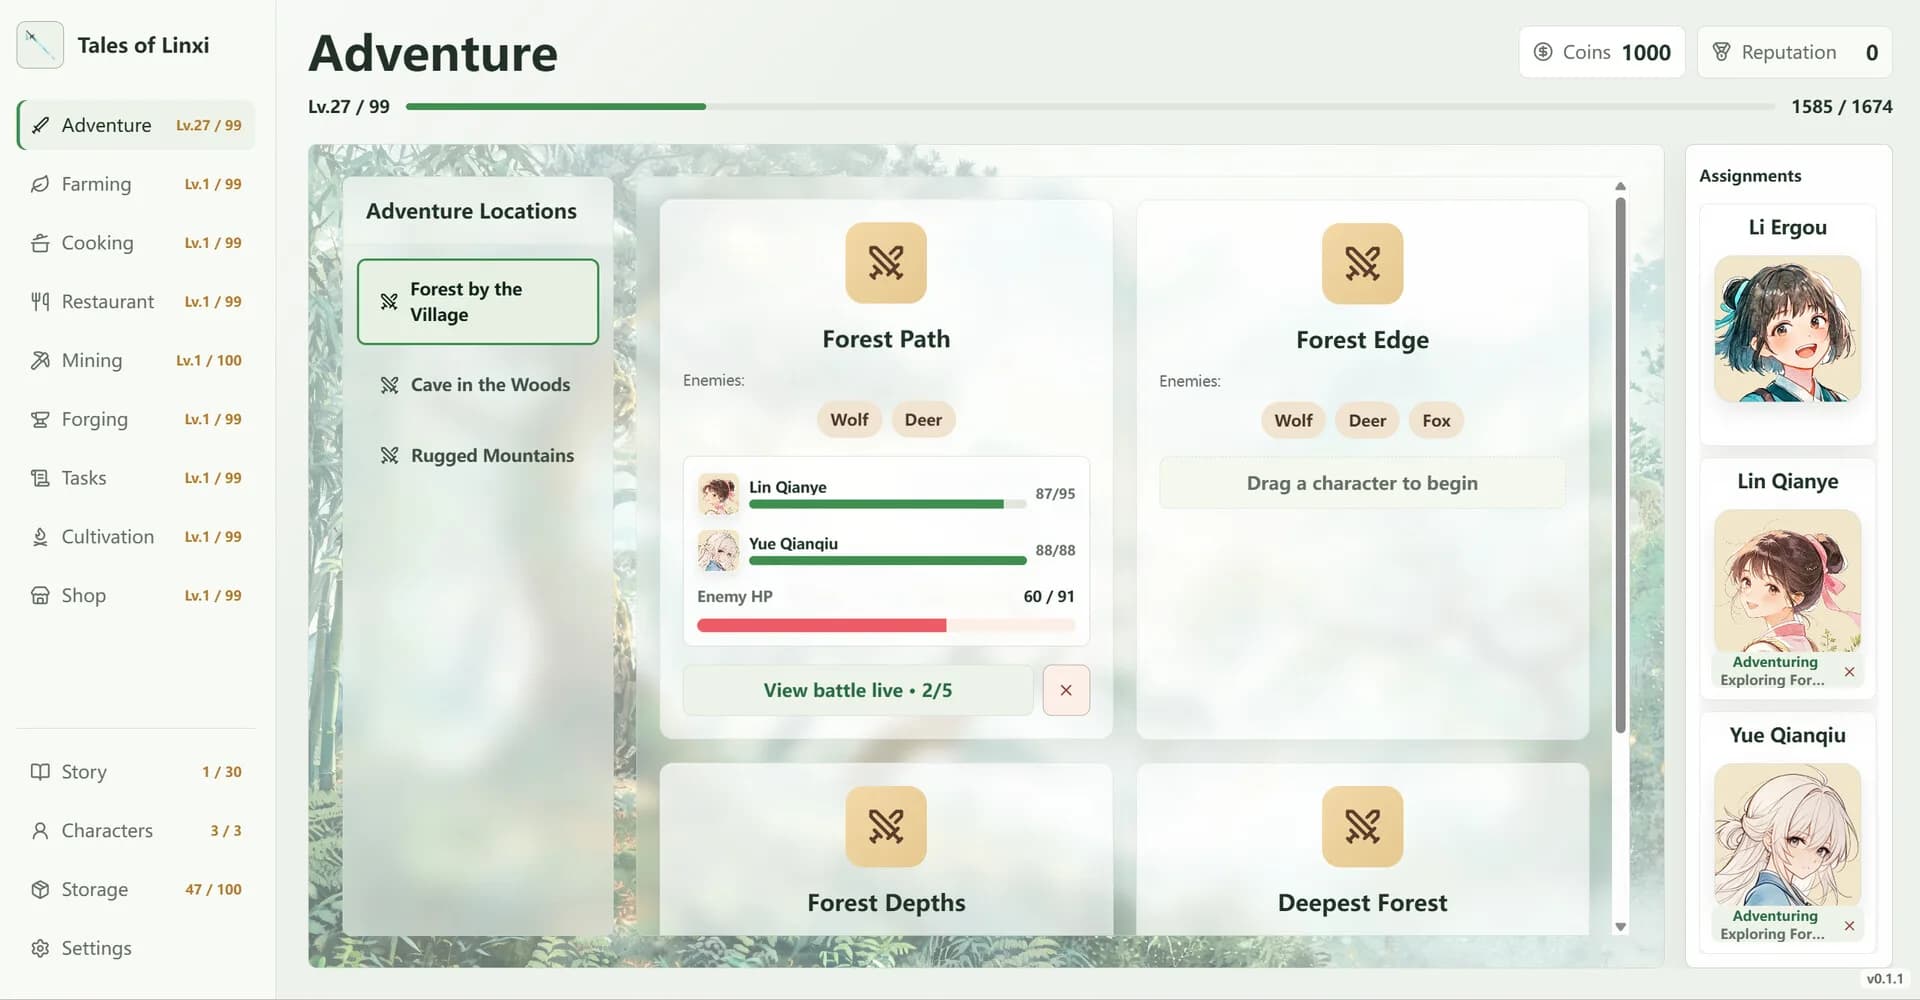Select Yue Qianqiu portrait in Assignments
This screenshot has width=1920, height=1000.
click(1787, 835)
